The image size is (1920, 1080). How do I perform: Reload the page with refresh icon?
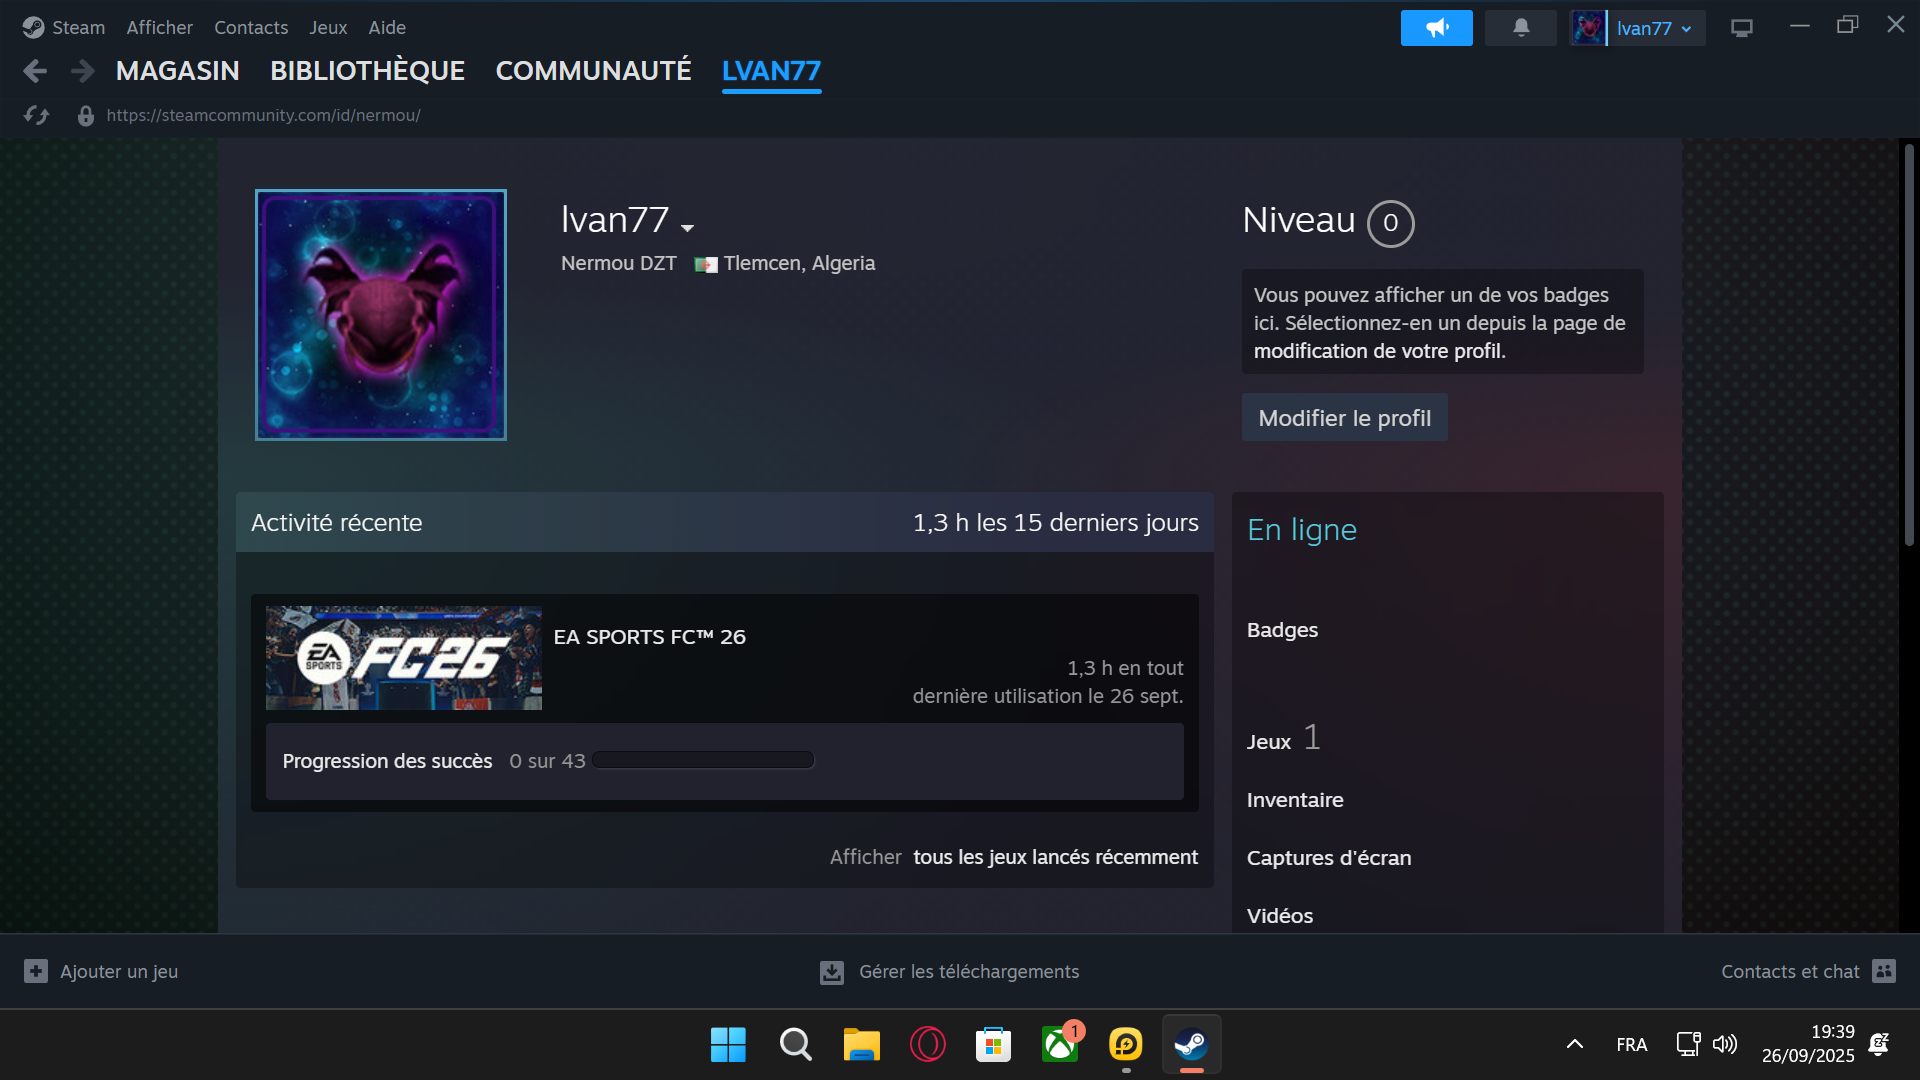[36, 115]
